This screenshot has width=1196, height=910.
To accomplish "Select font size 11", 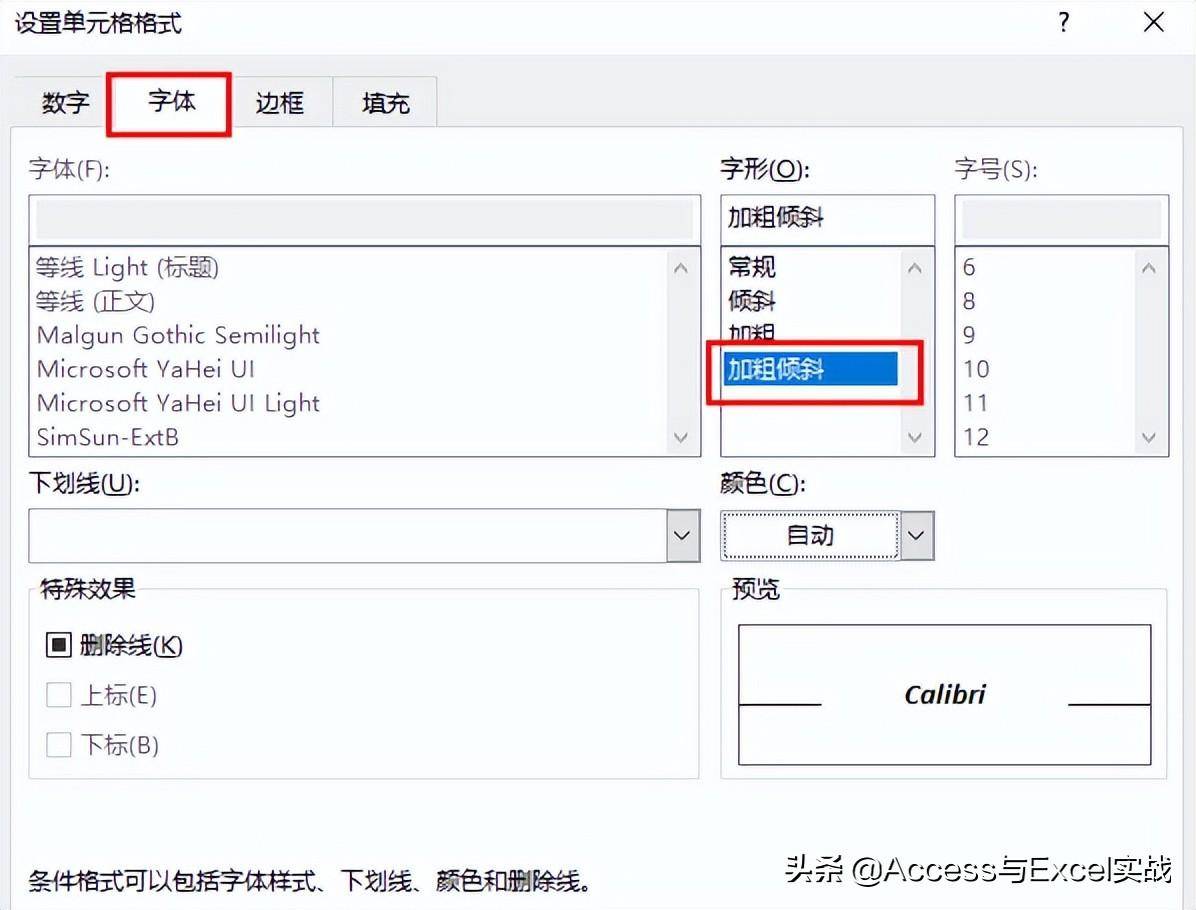I will click(x=976, y=403).
